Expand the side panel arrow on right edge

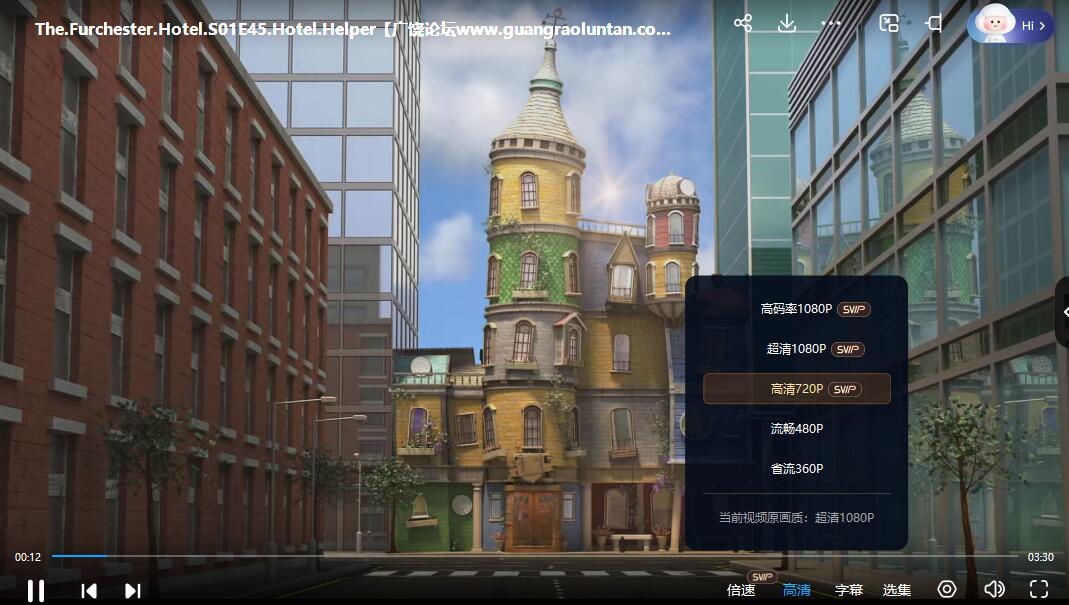click(x=1064, y=312)
